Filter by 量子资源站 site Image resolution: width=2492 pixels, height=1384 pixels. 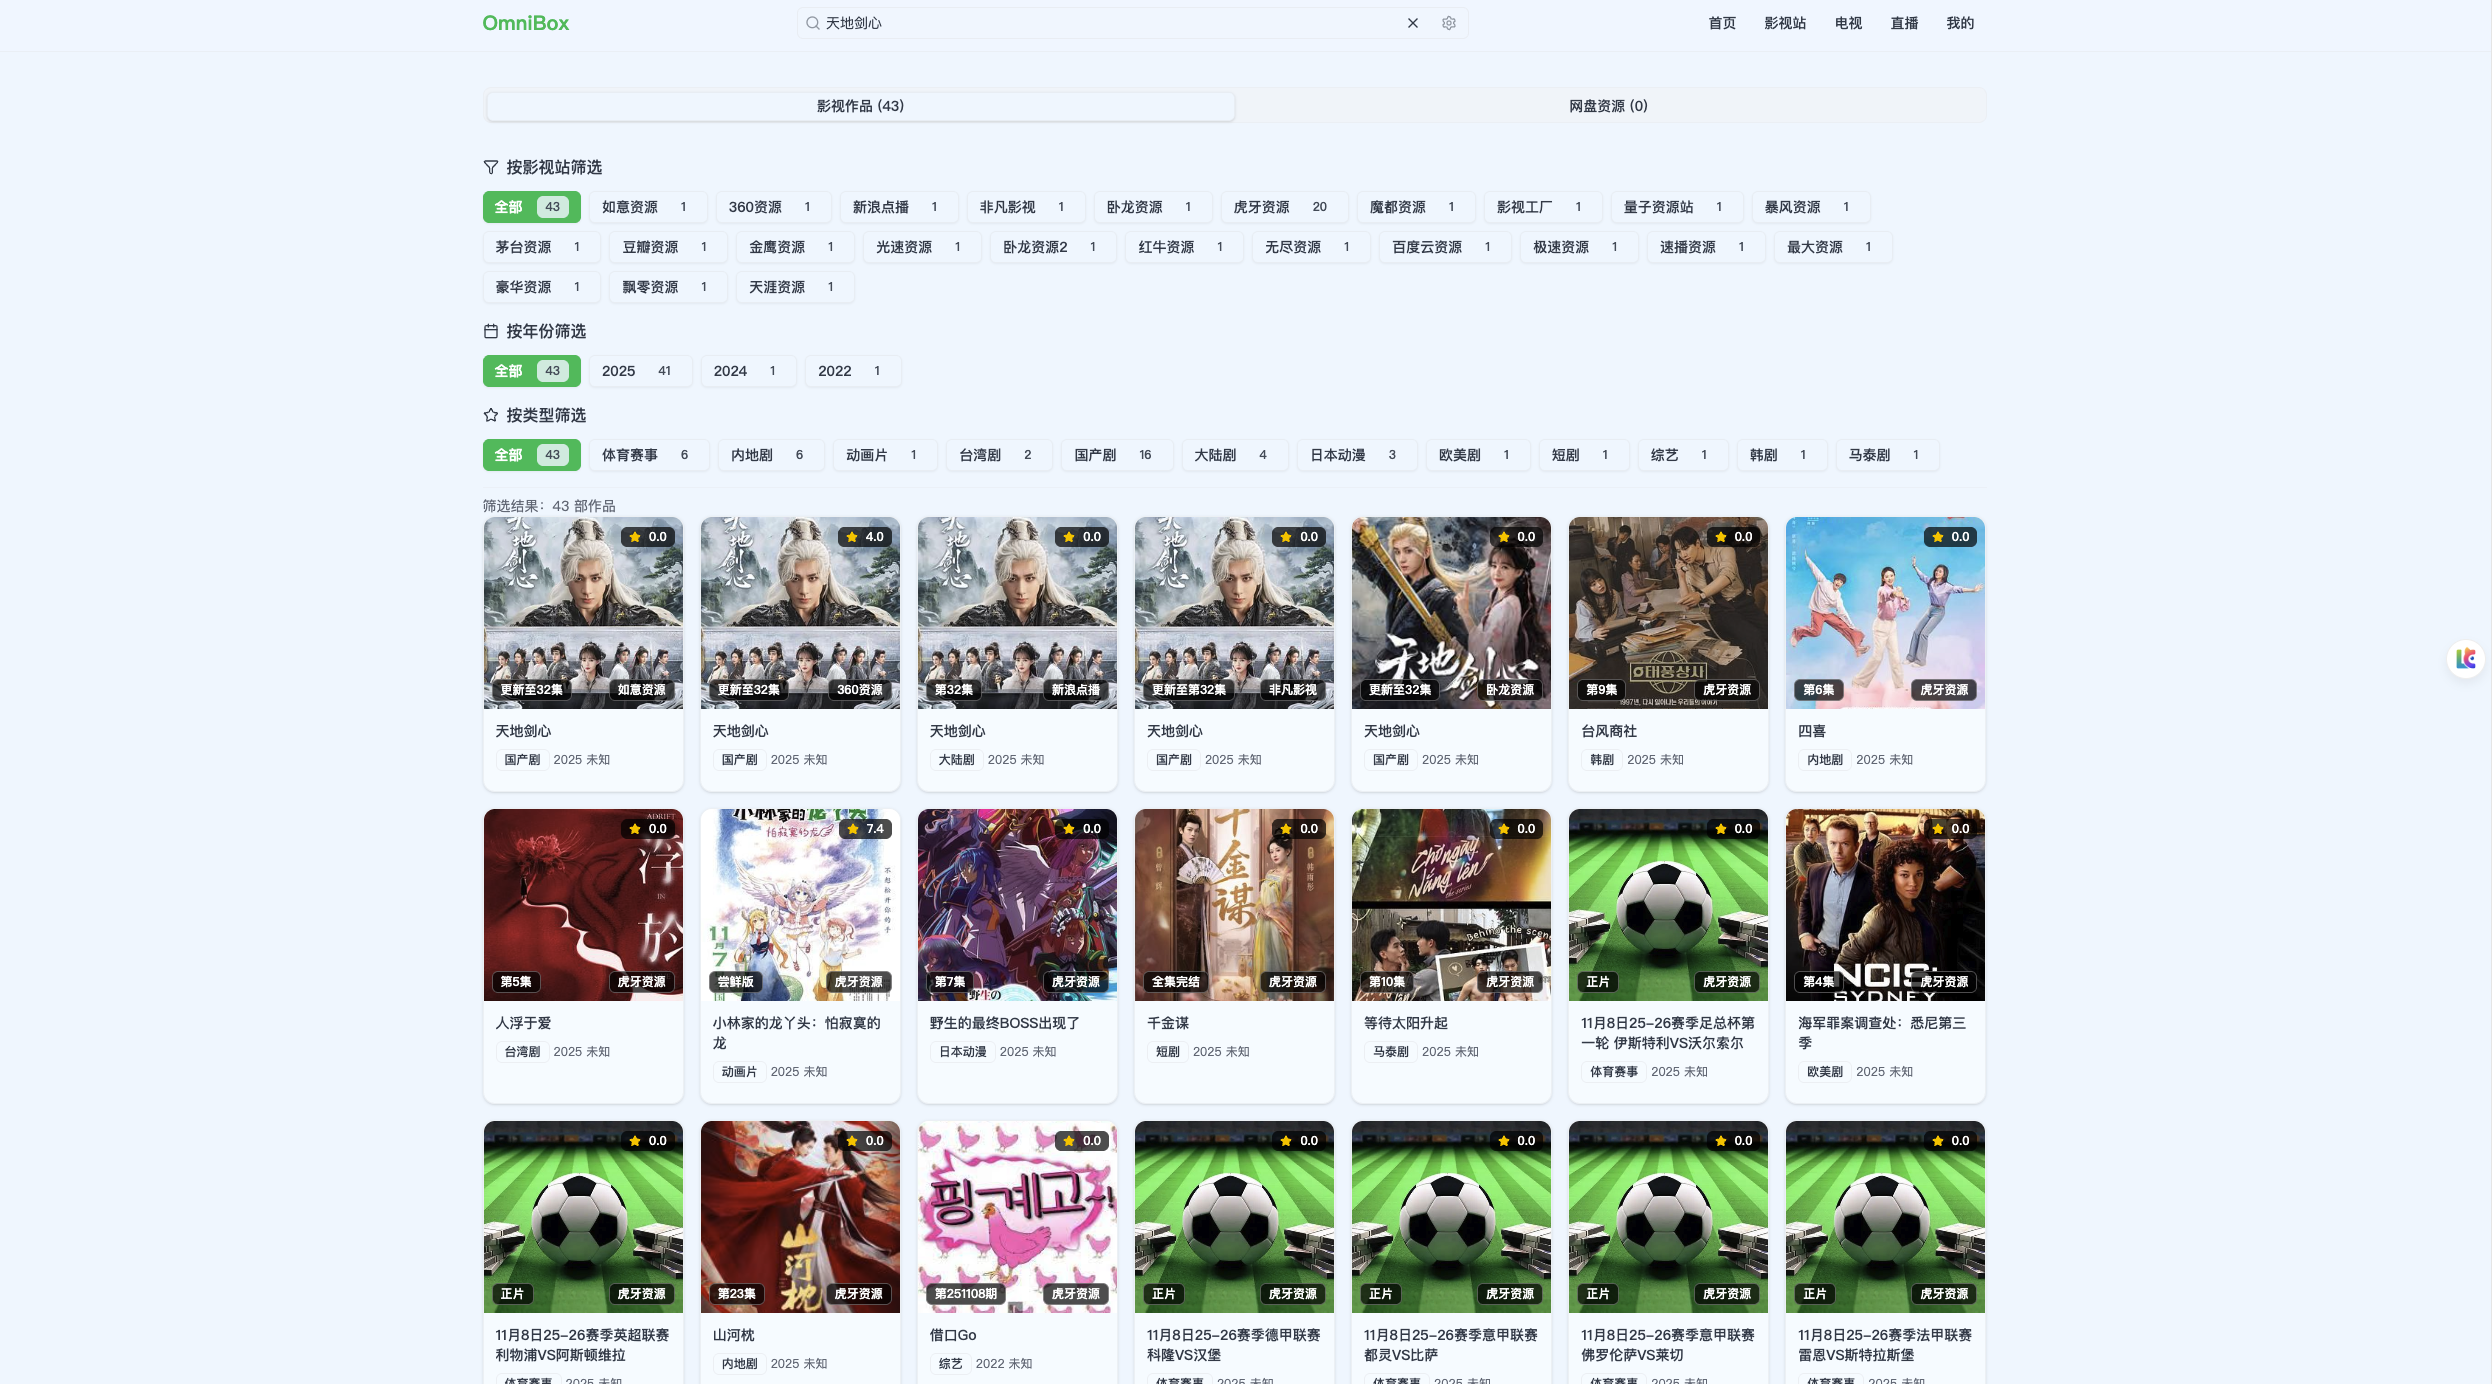click(1676, 207)
